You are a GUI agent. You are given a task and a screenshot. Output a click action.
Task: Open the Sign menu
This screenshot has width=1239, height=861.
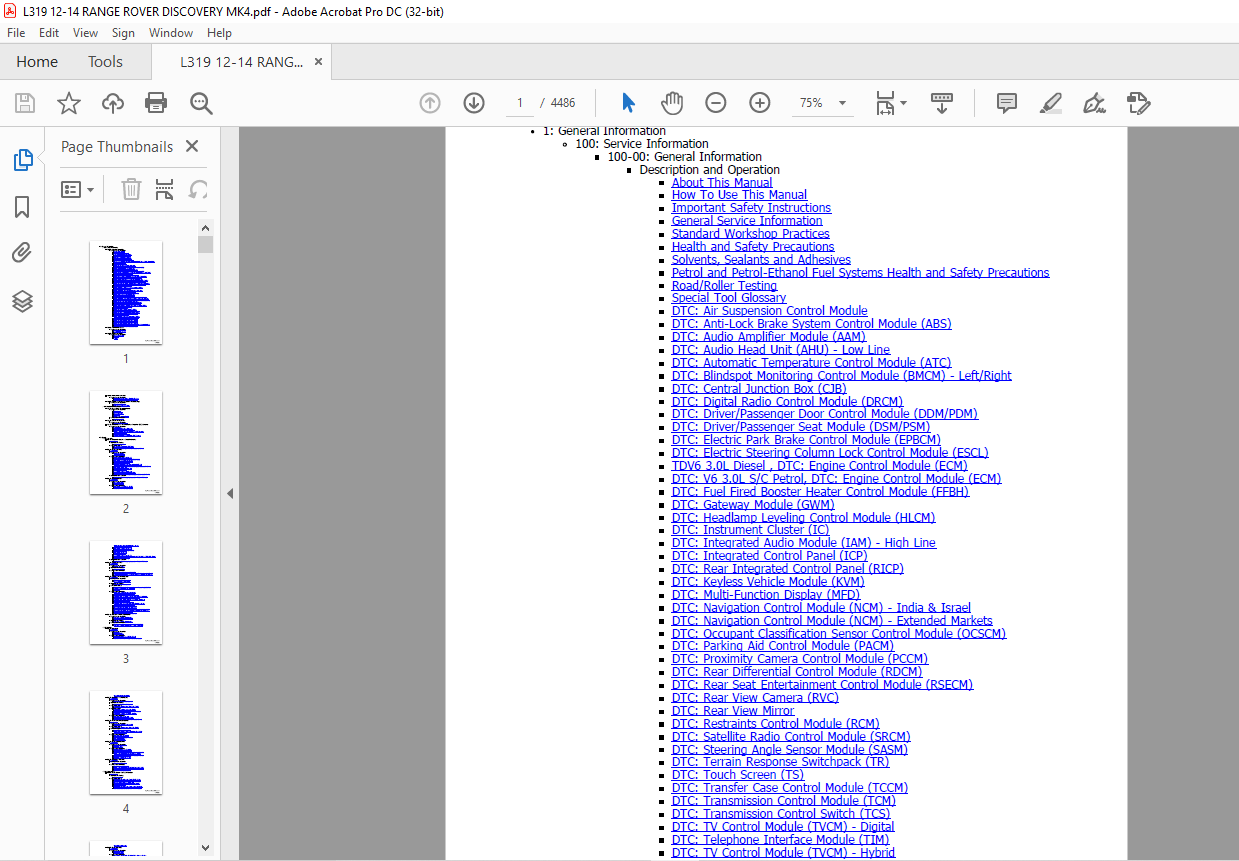(123, 33)
